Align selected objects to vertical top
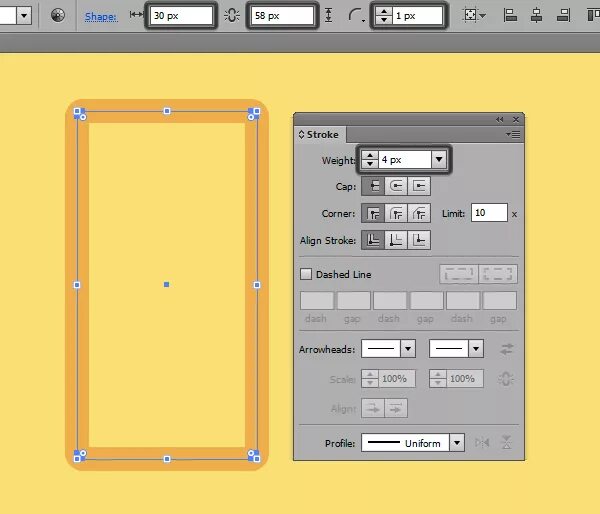Screen dimensions: 600x514 coord(593,15)
